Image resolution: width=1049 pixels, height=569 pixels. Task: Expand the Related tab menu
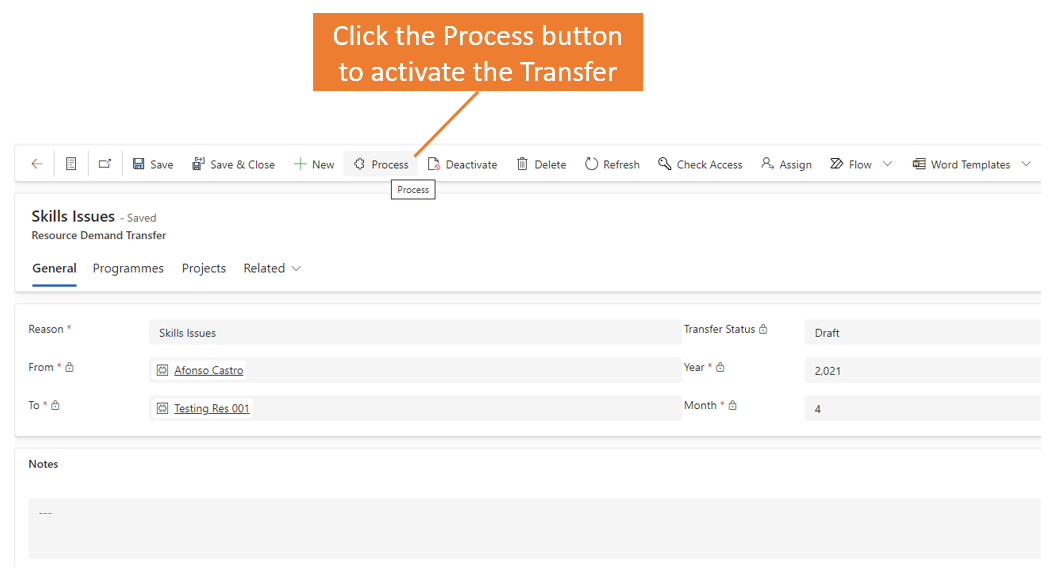(272, 268)
